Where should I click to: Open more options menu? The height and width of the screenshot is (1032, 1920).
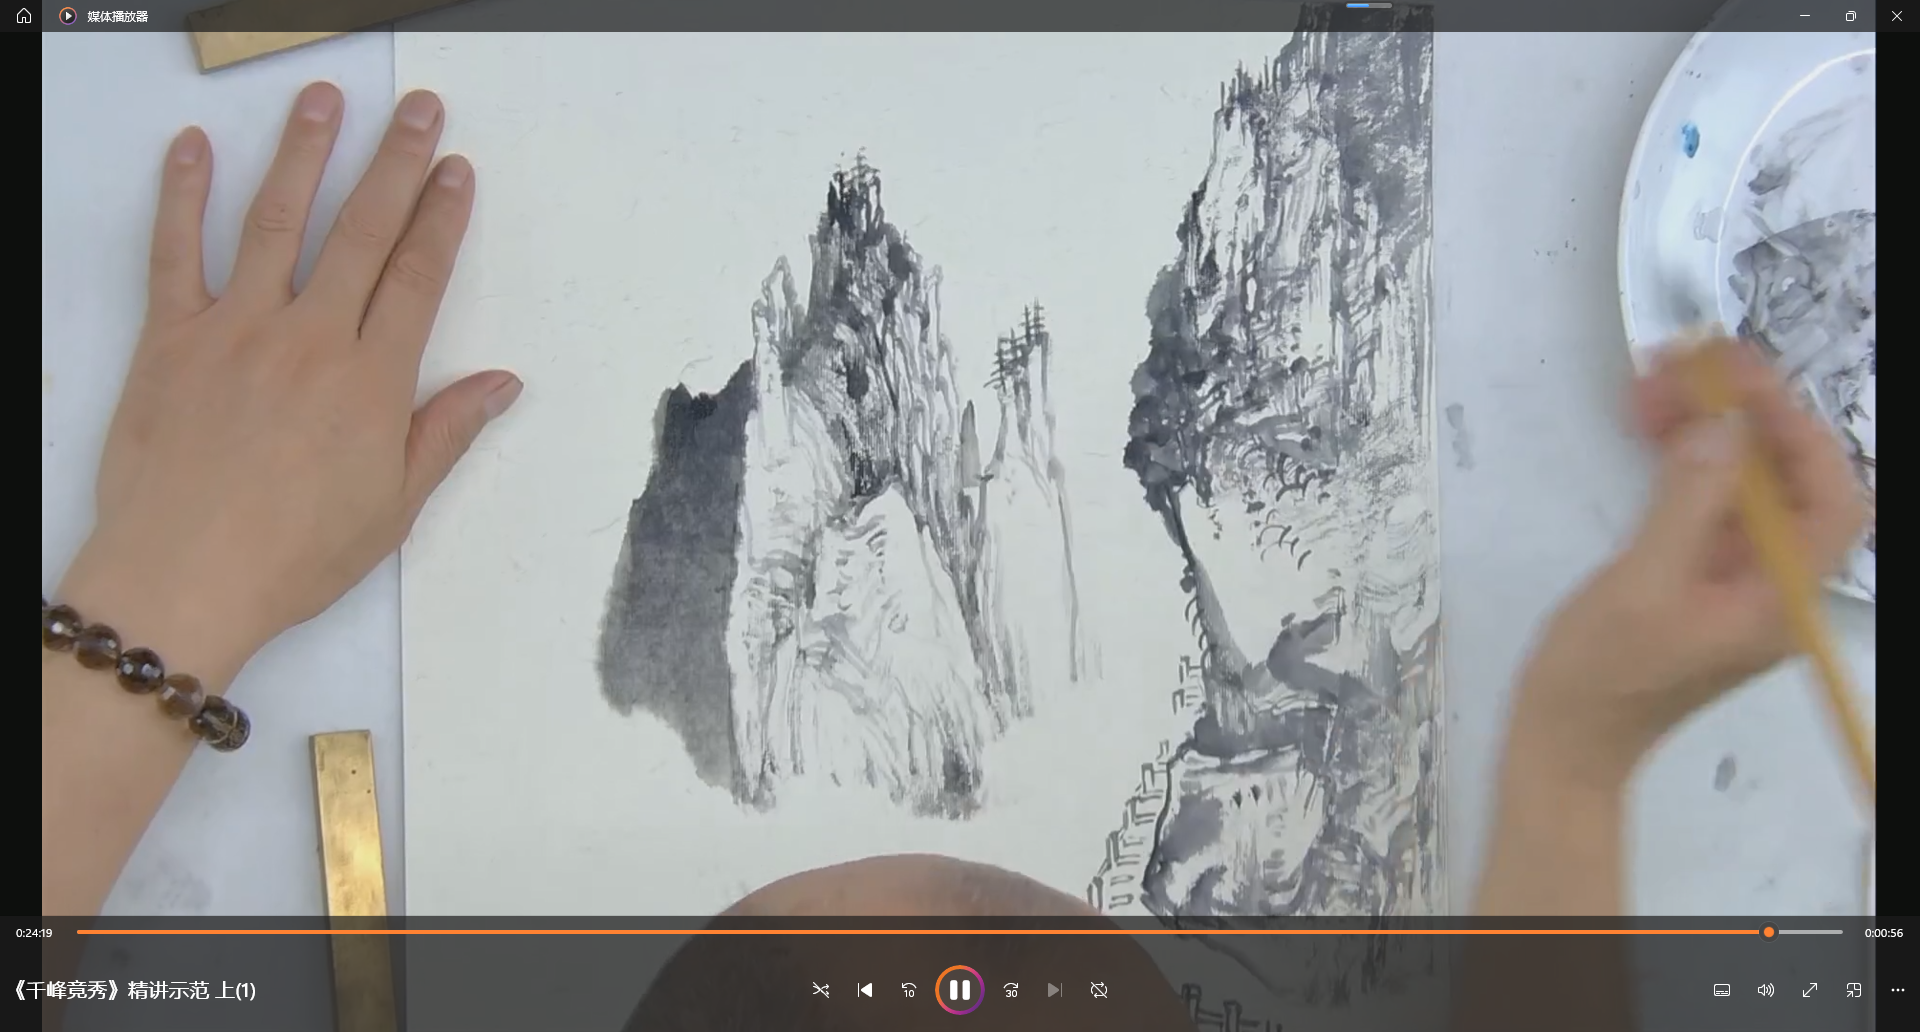[x=1898, y=990]
